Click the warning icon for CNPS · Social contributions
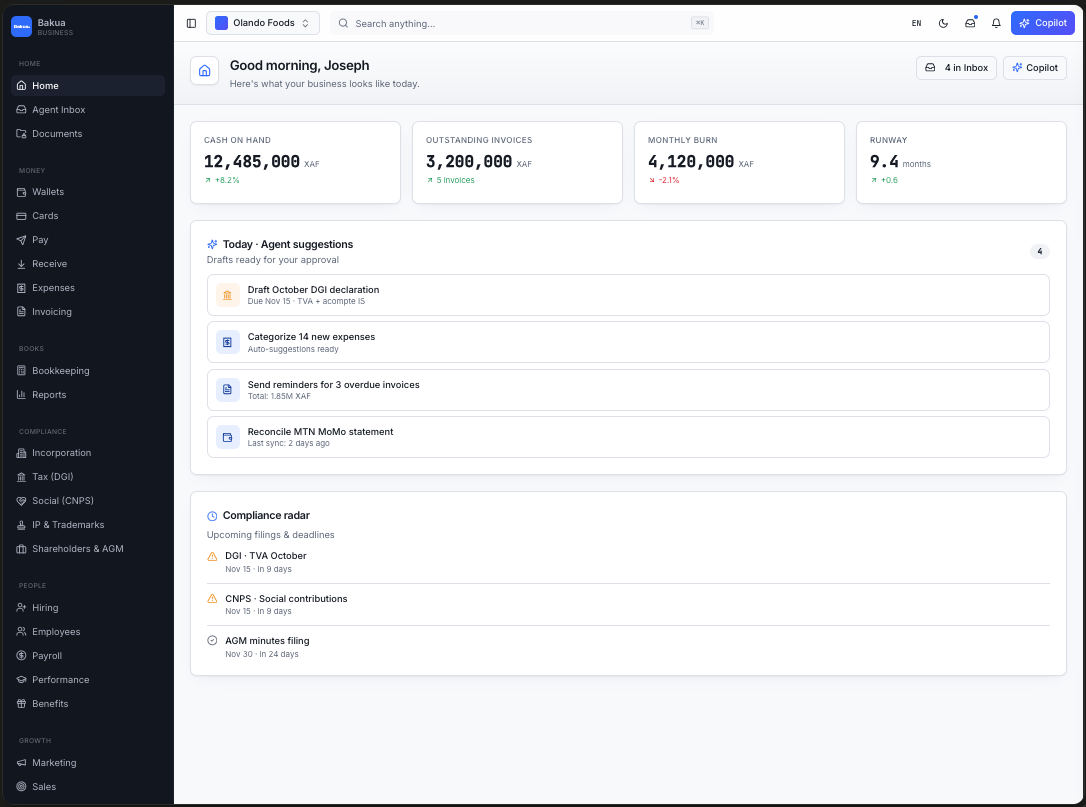Viewport: 1086px width, 807px height. pyautogui.click(x=213, y=598)
